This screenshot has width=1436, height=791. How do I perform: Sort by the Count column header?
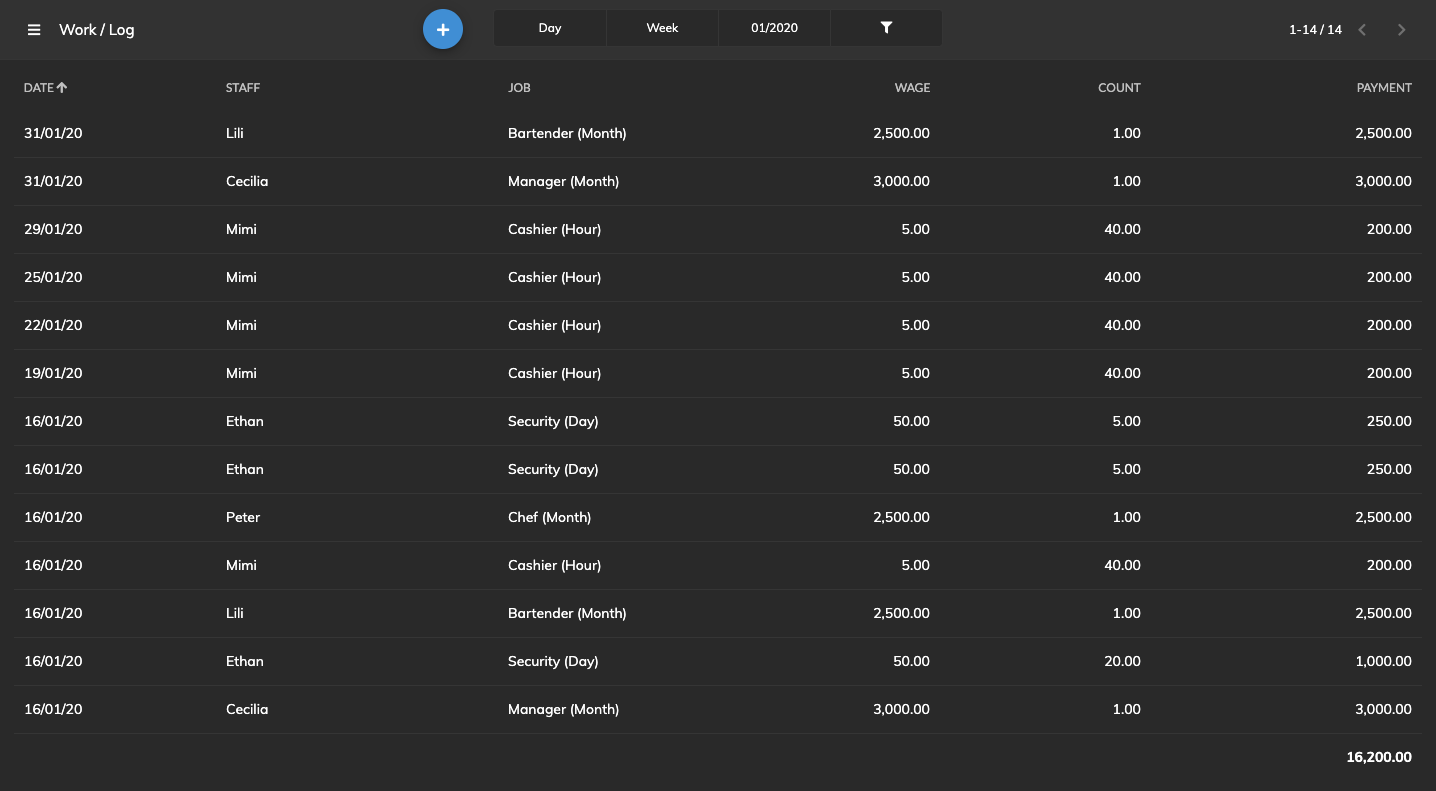click(x=1119, y=88)
